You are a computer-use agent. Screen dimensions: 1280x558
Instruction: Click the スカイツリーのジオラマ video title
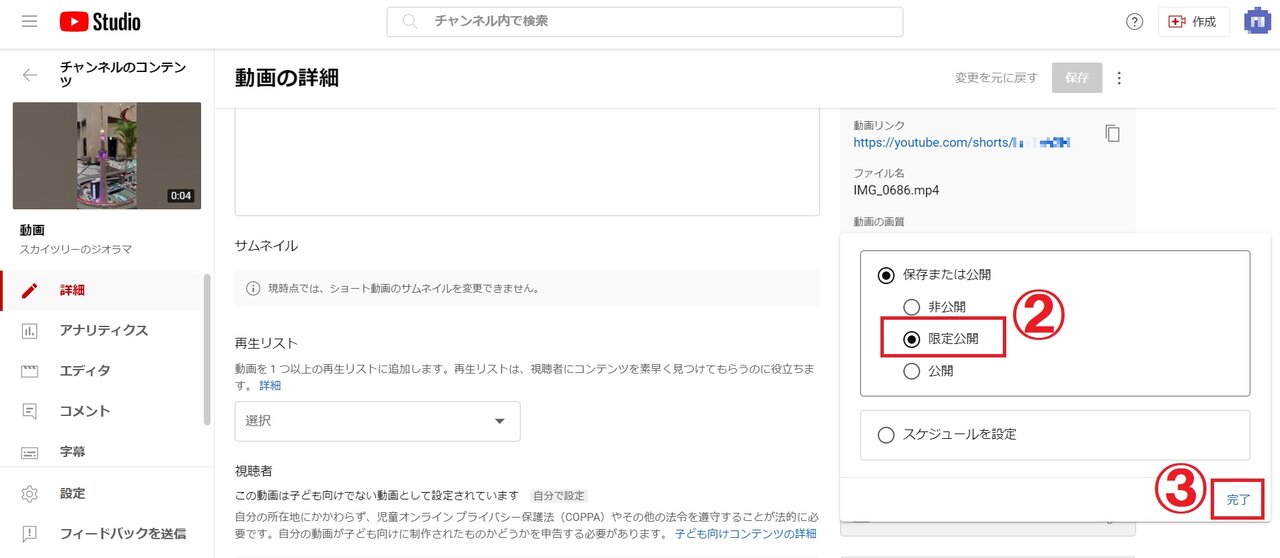point(76,249)
